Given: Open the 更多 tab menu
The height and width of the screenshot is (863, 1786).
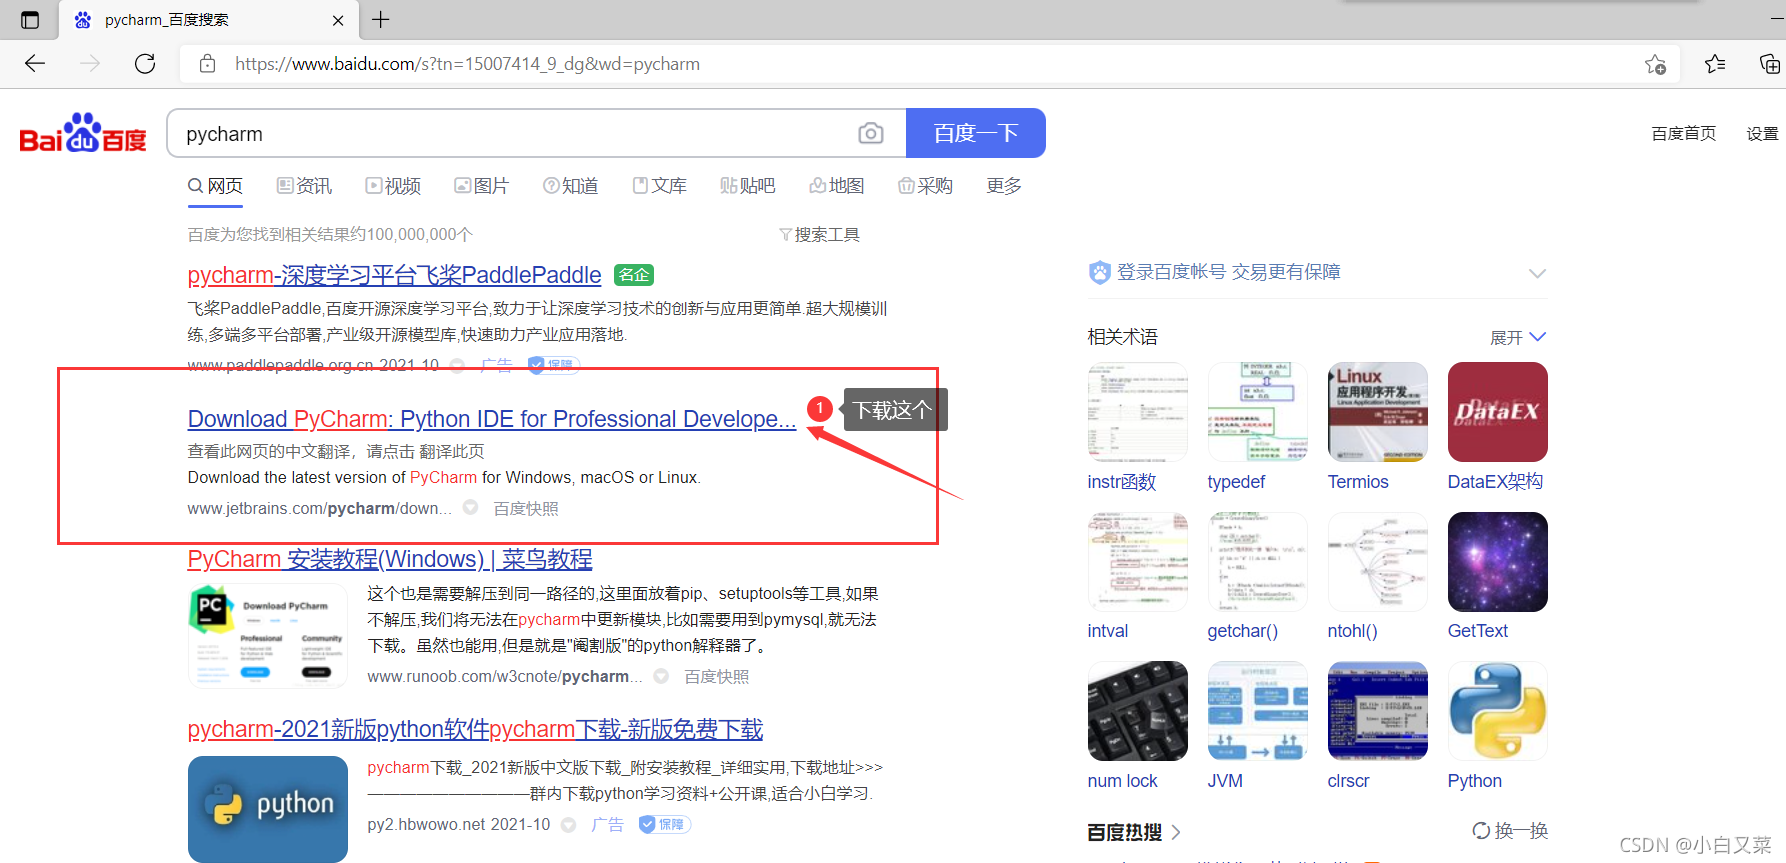Looking at the screenshot, I should coord(1004,186).
